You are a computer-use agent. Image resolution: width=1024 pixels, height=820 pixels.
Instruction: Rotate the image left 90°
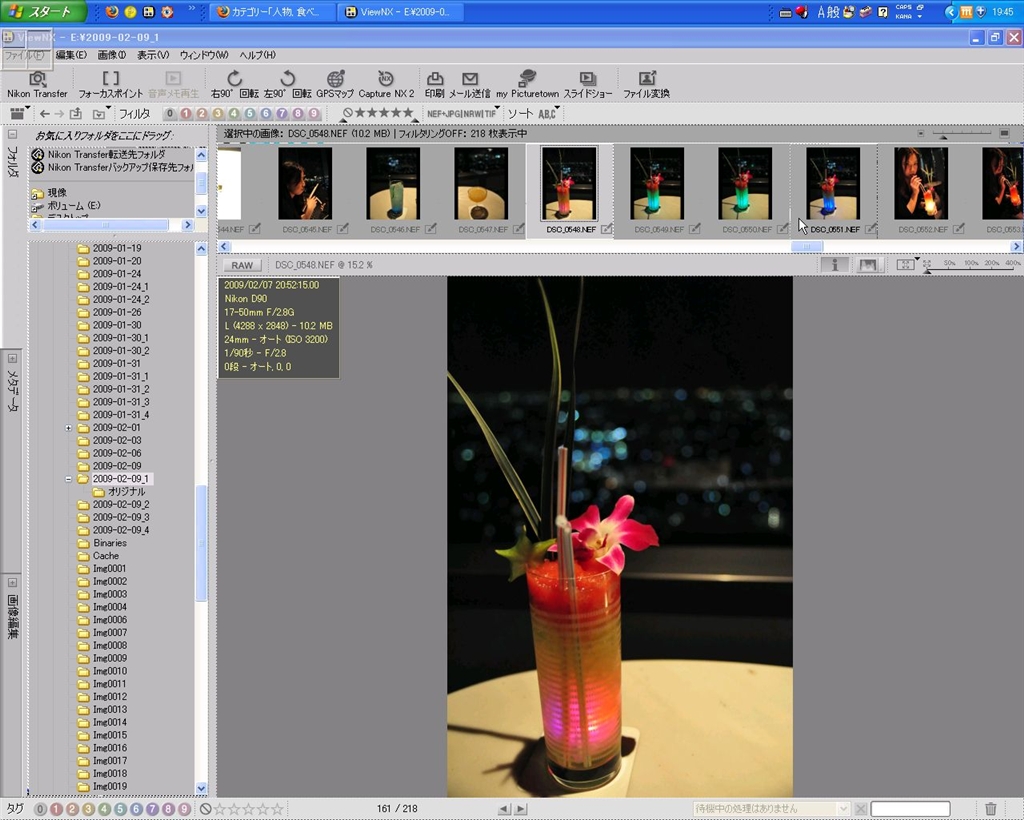(x=286, y=84)
